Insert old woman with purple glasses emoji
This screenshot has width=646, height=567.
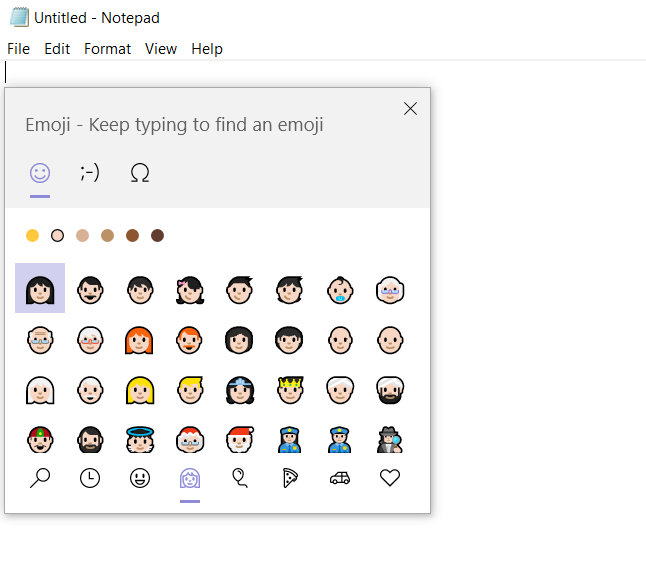click(x=390, y=290)
